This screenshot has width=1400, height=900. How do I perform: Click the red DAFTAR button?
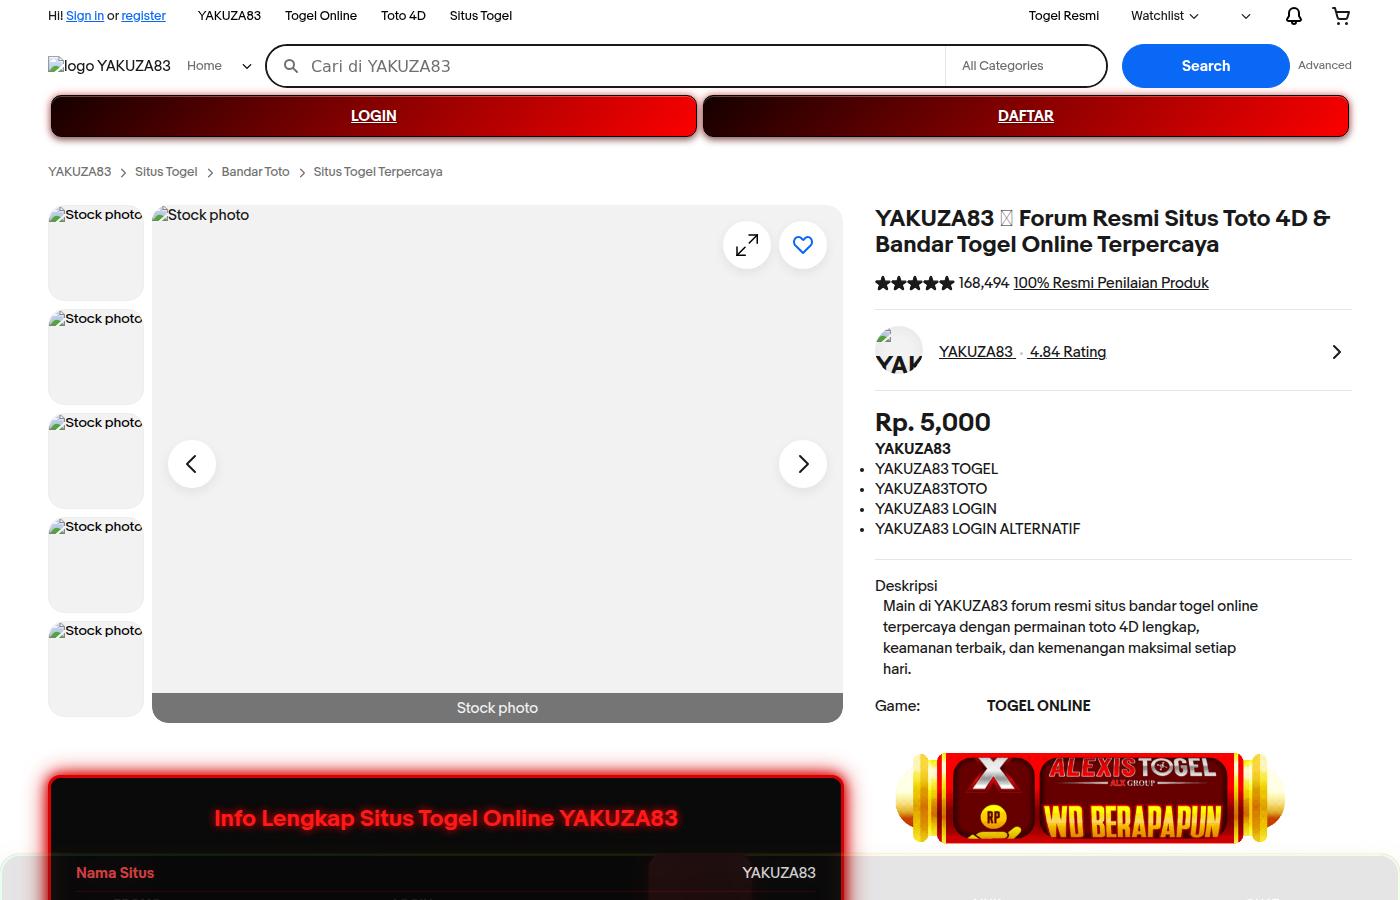[x=1026, y=116]
